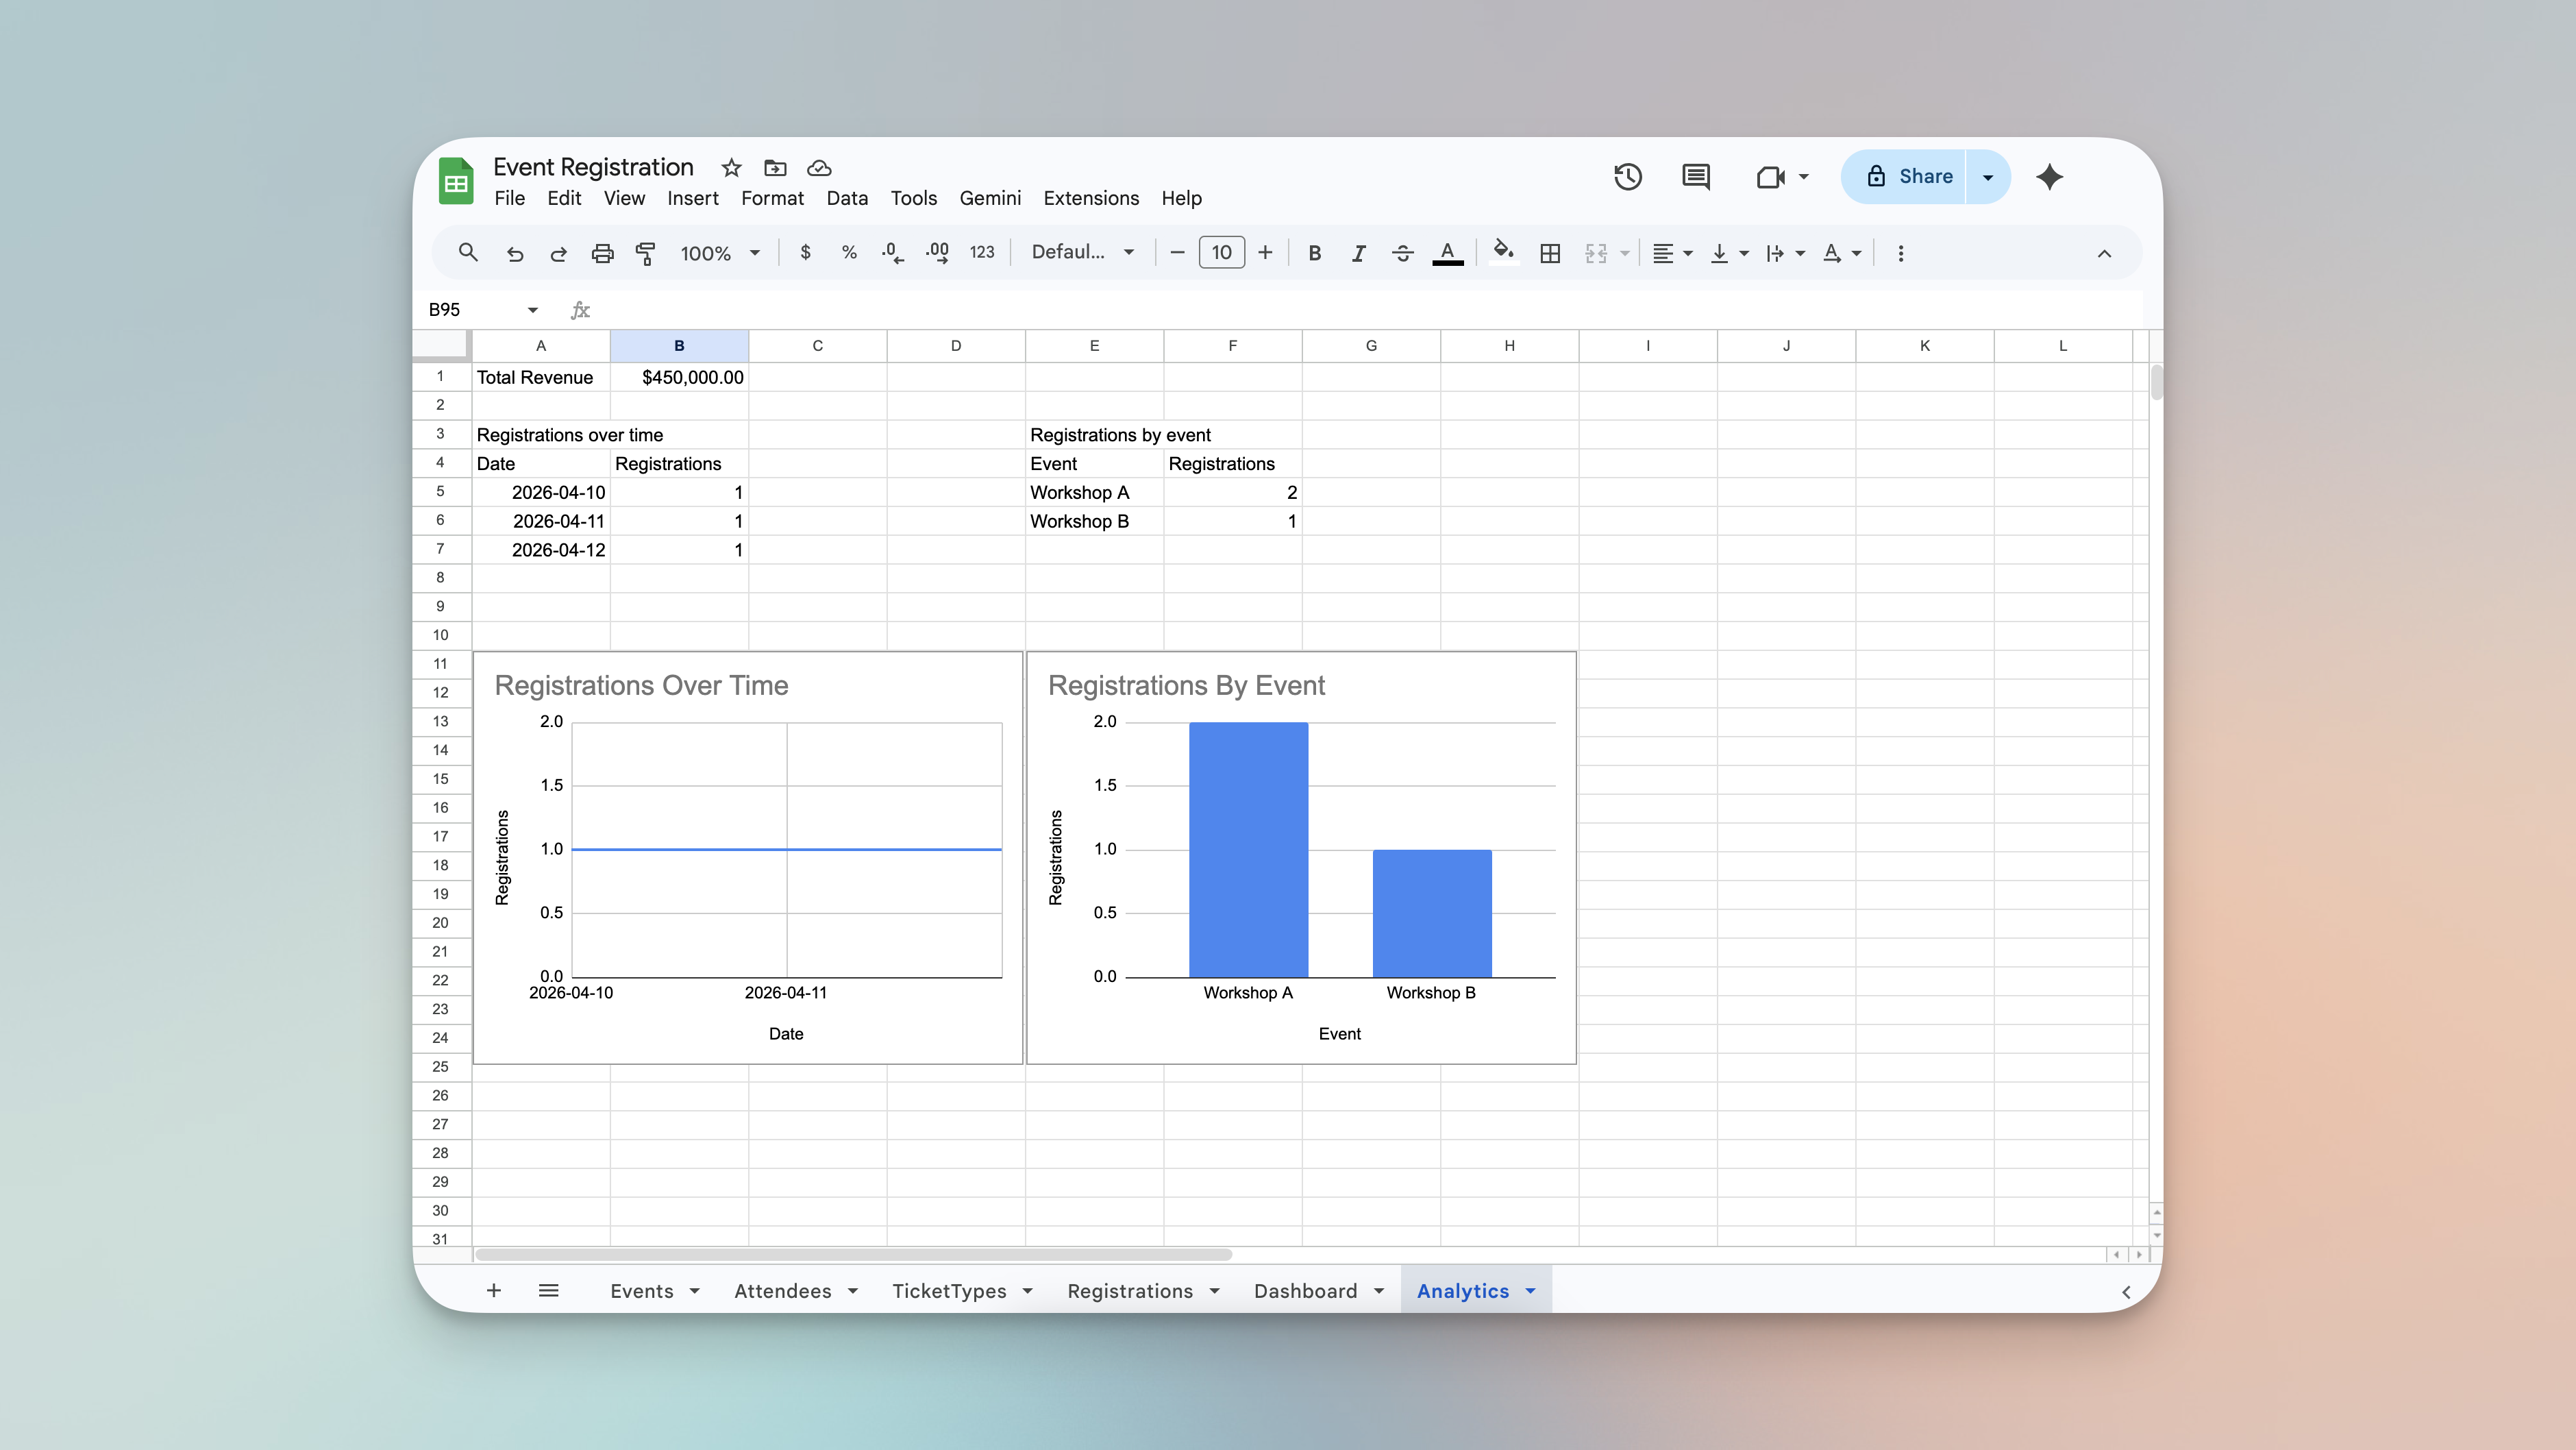This screenshot has width=2576, height=1450.
Task: Select row 9 header
Action: tap(440, 607)
